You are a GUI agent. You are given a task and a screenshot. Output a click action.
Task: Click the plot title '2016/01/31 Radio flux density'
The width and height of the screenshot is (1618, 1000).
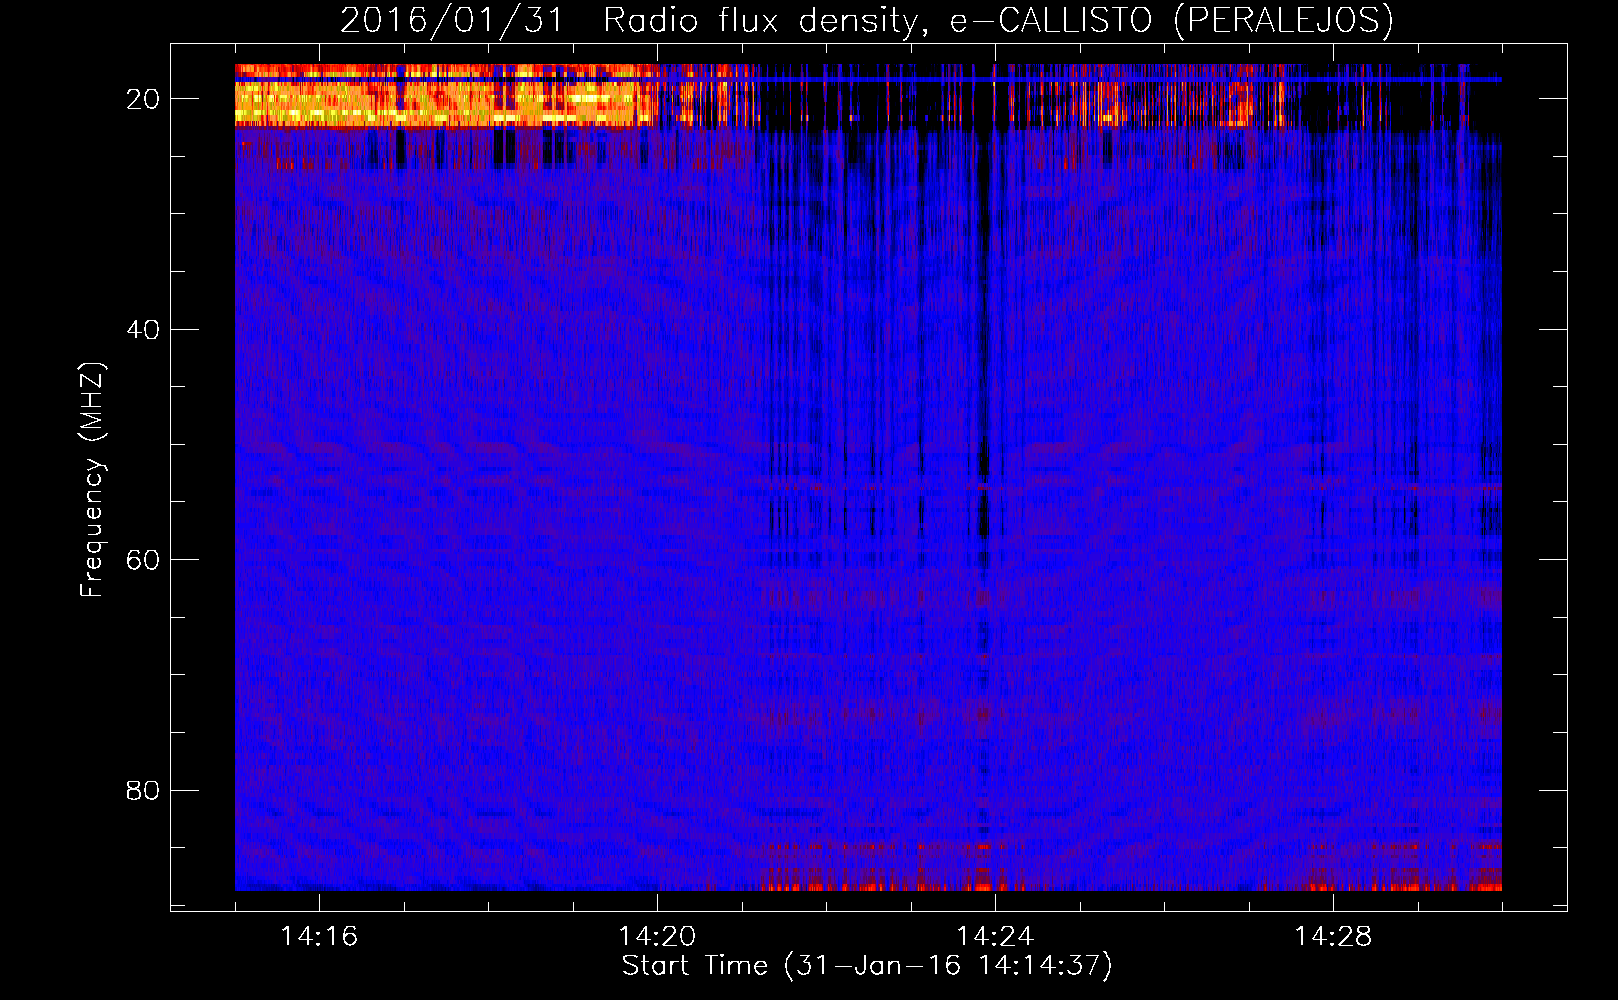pos(867,20)
